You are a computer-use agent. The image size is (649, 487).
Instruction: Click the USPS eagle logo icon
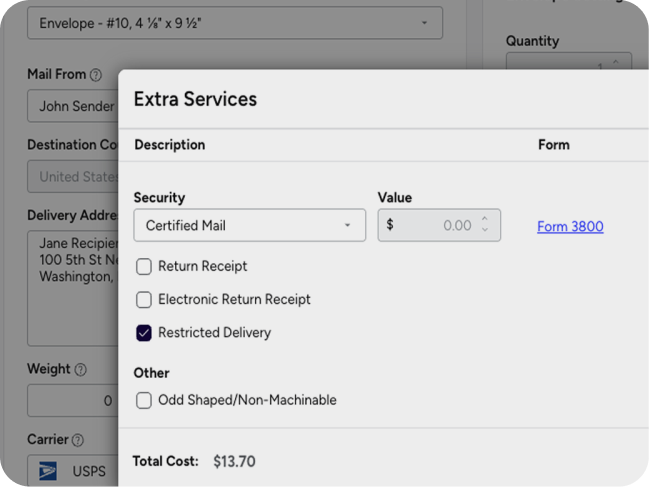tap(48, 471)
